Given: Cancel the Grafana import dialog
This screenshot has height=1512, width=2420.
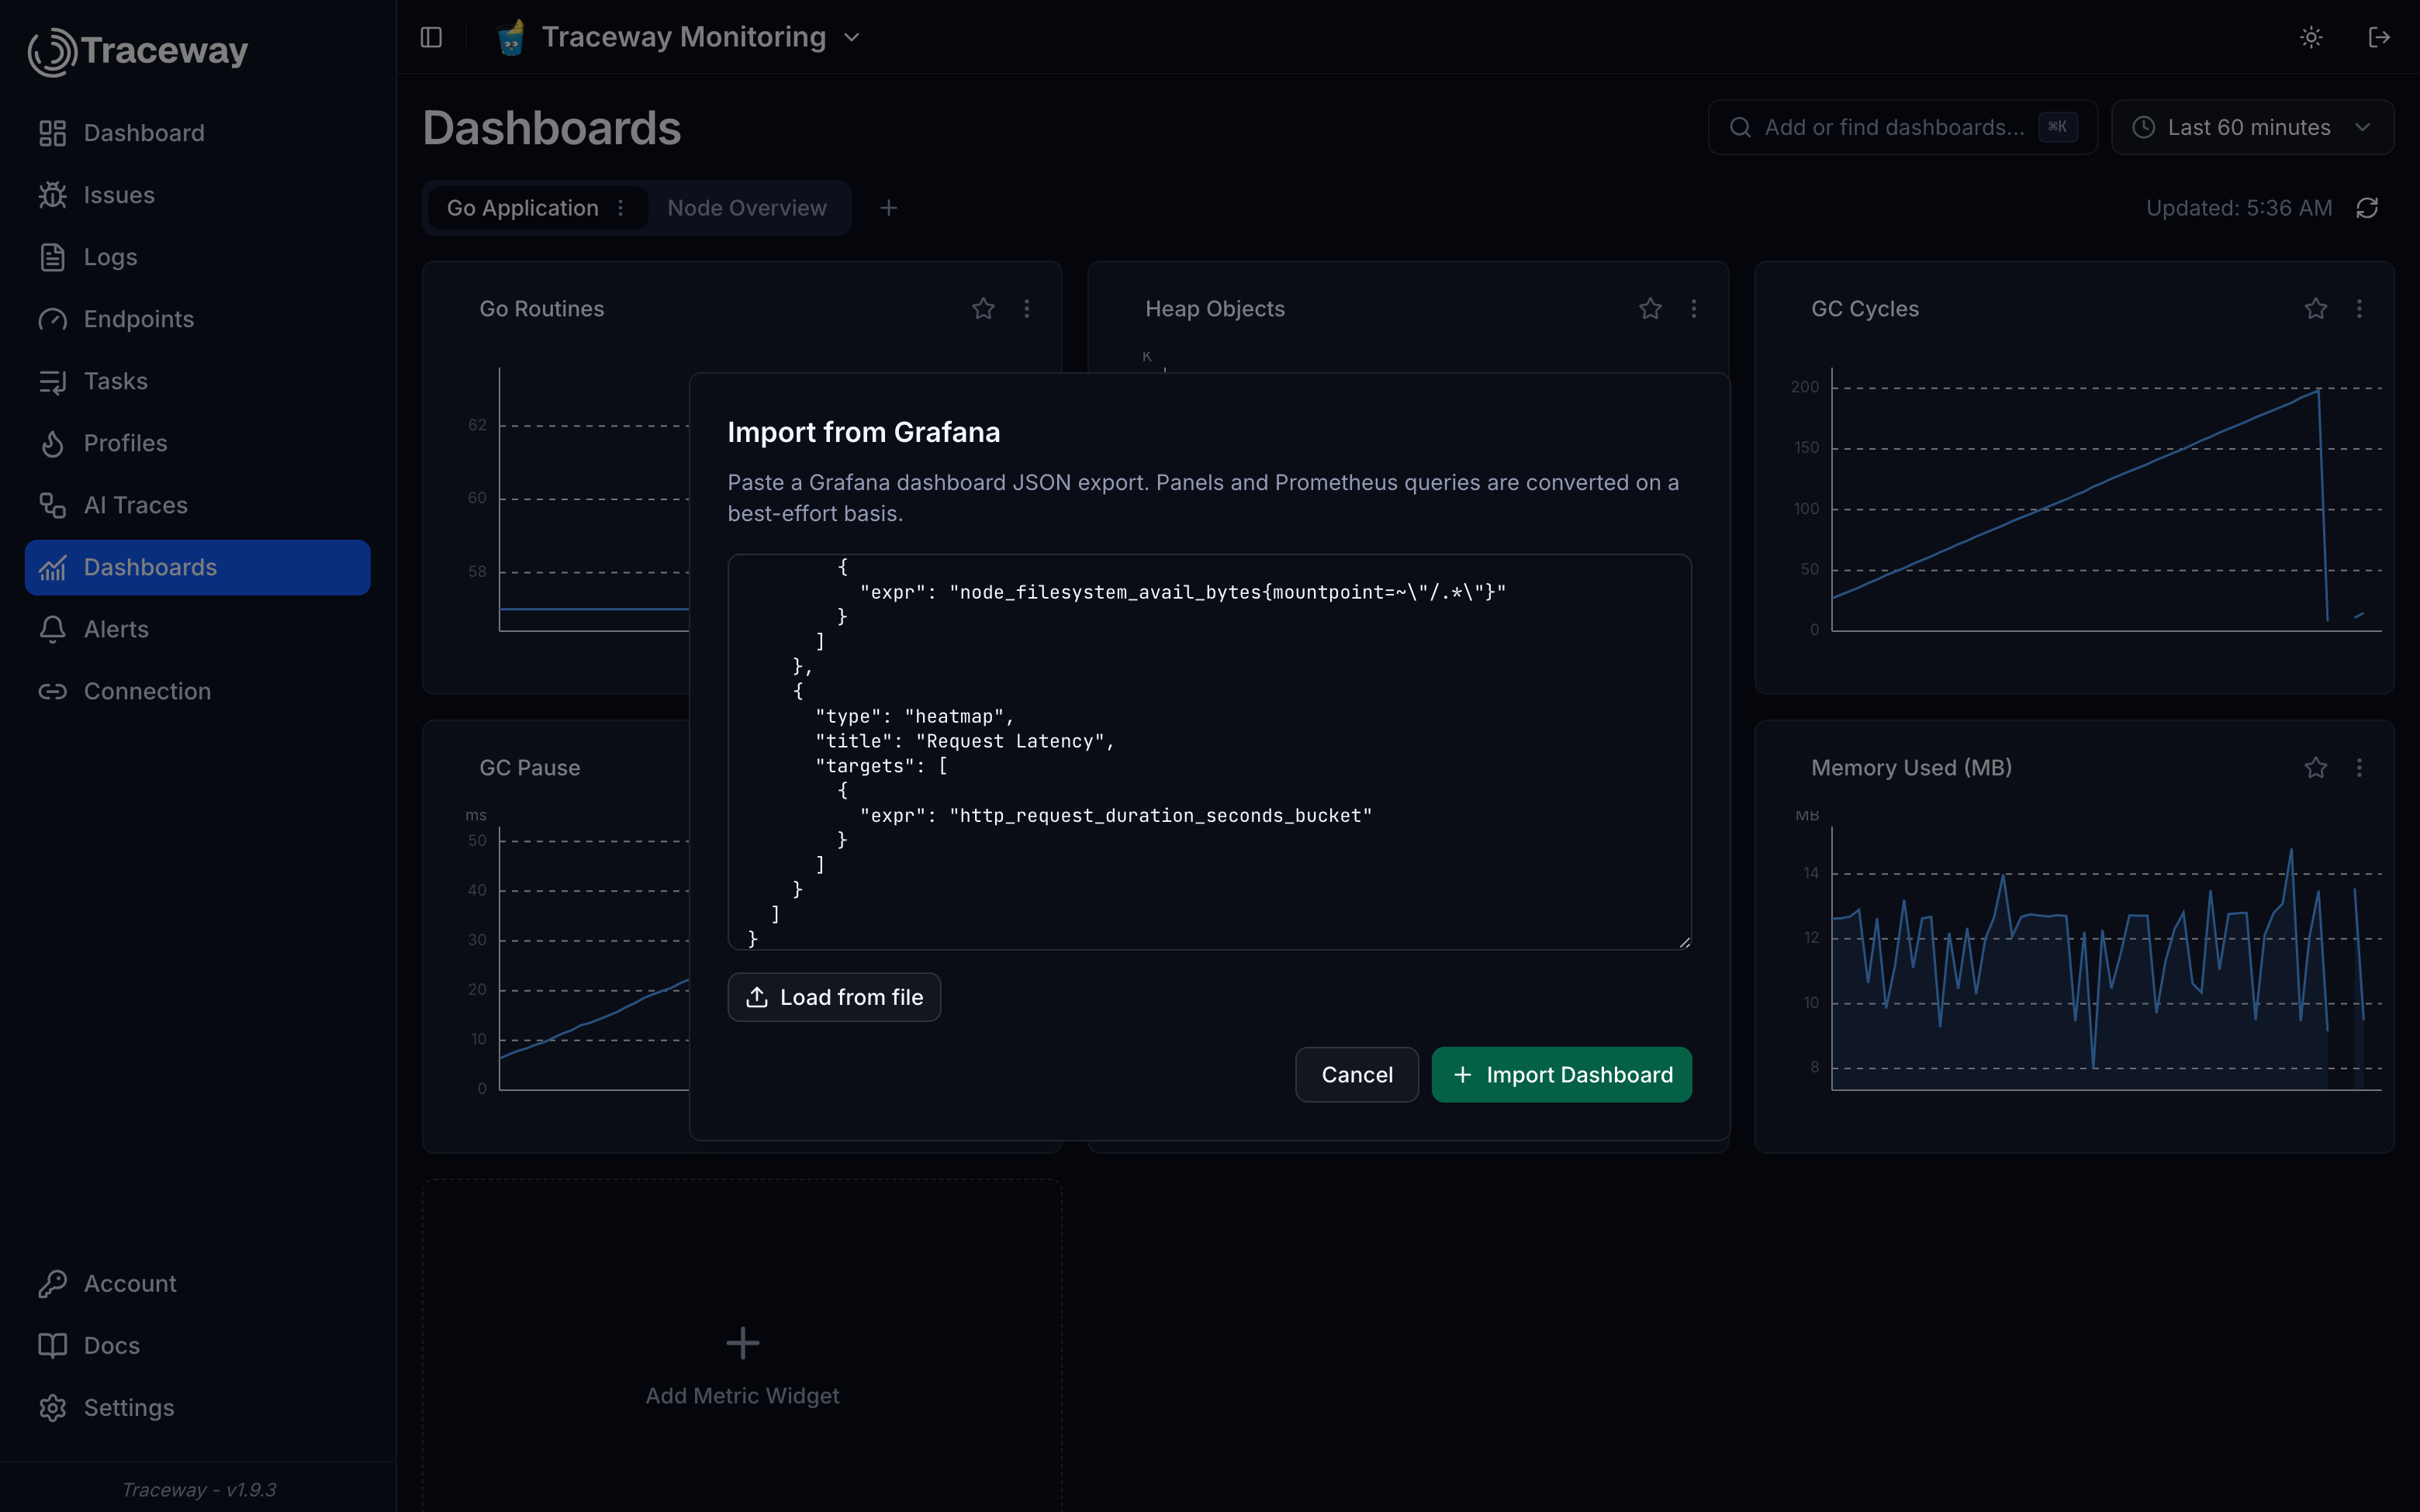Looking at the screenshot, I should (x=1356, y=1075).
